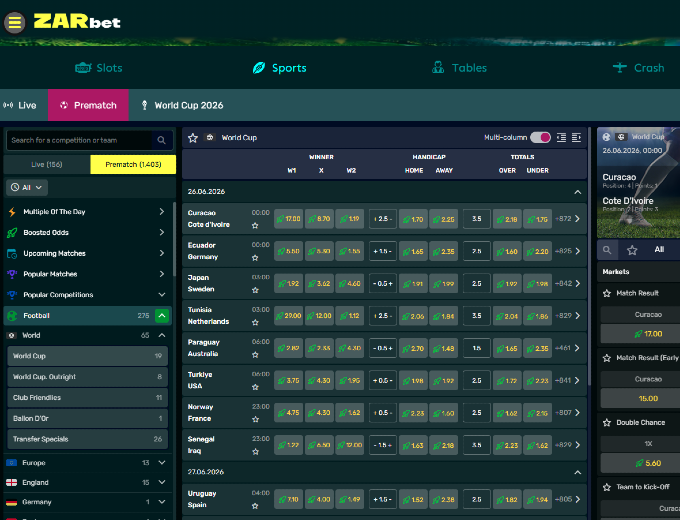Select Live (156) sidebar tab

[x=47, y=165]
